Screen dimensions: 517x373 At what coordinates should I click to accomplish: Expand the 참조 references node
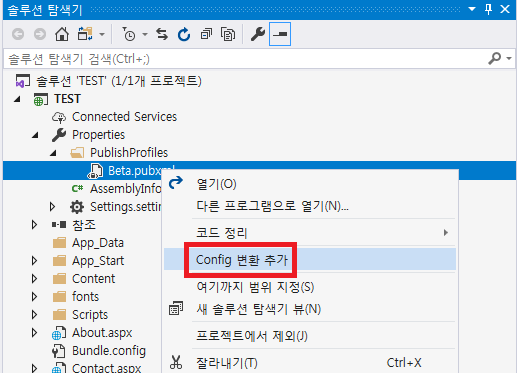coord(34,225)
